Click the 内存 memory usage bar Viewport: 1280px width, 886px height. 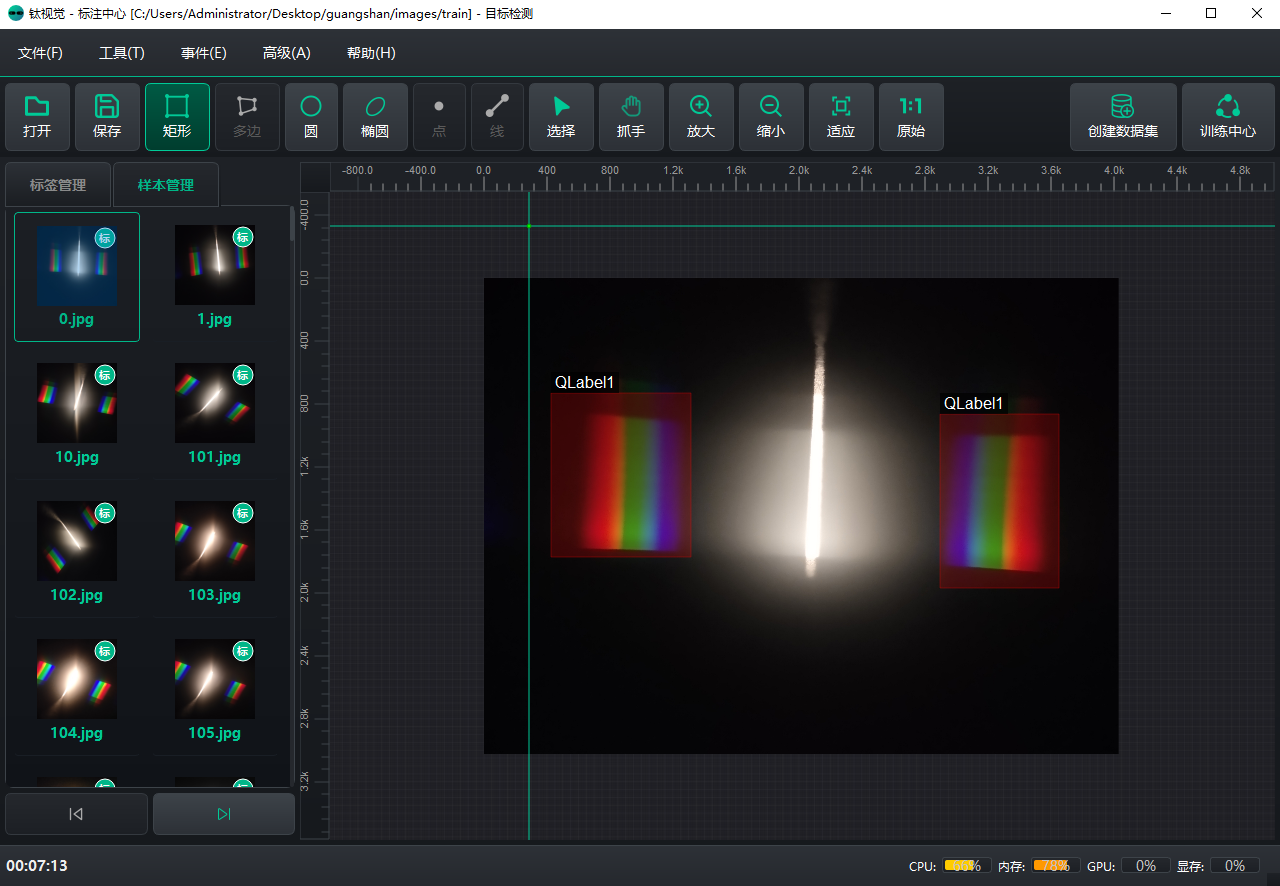click(1055, 866)
